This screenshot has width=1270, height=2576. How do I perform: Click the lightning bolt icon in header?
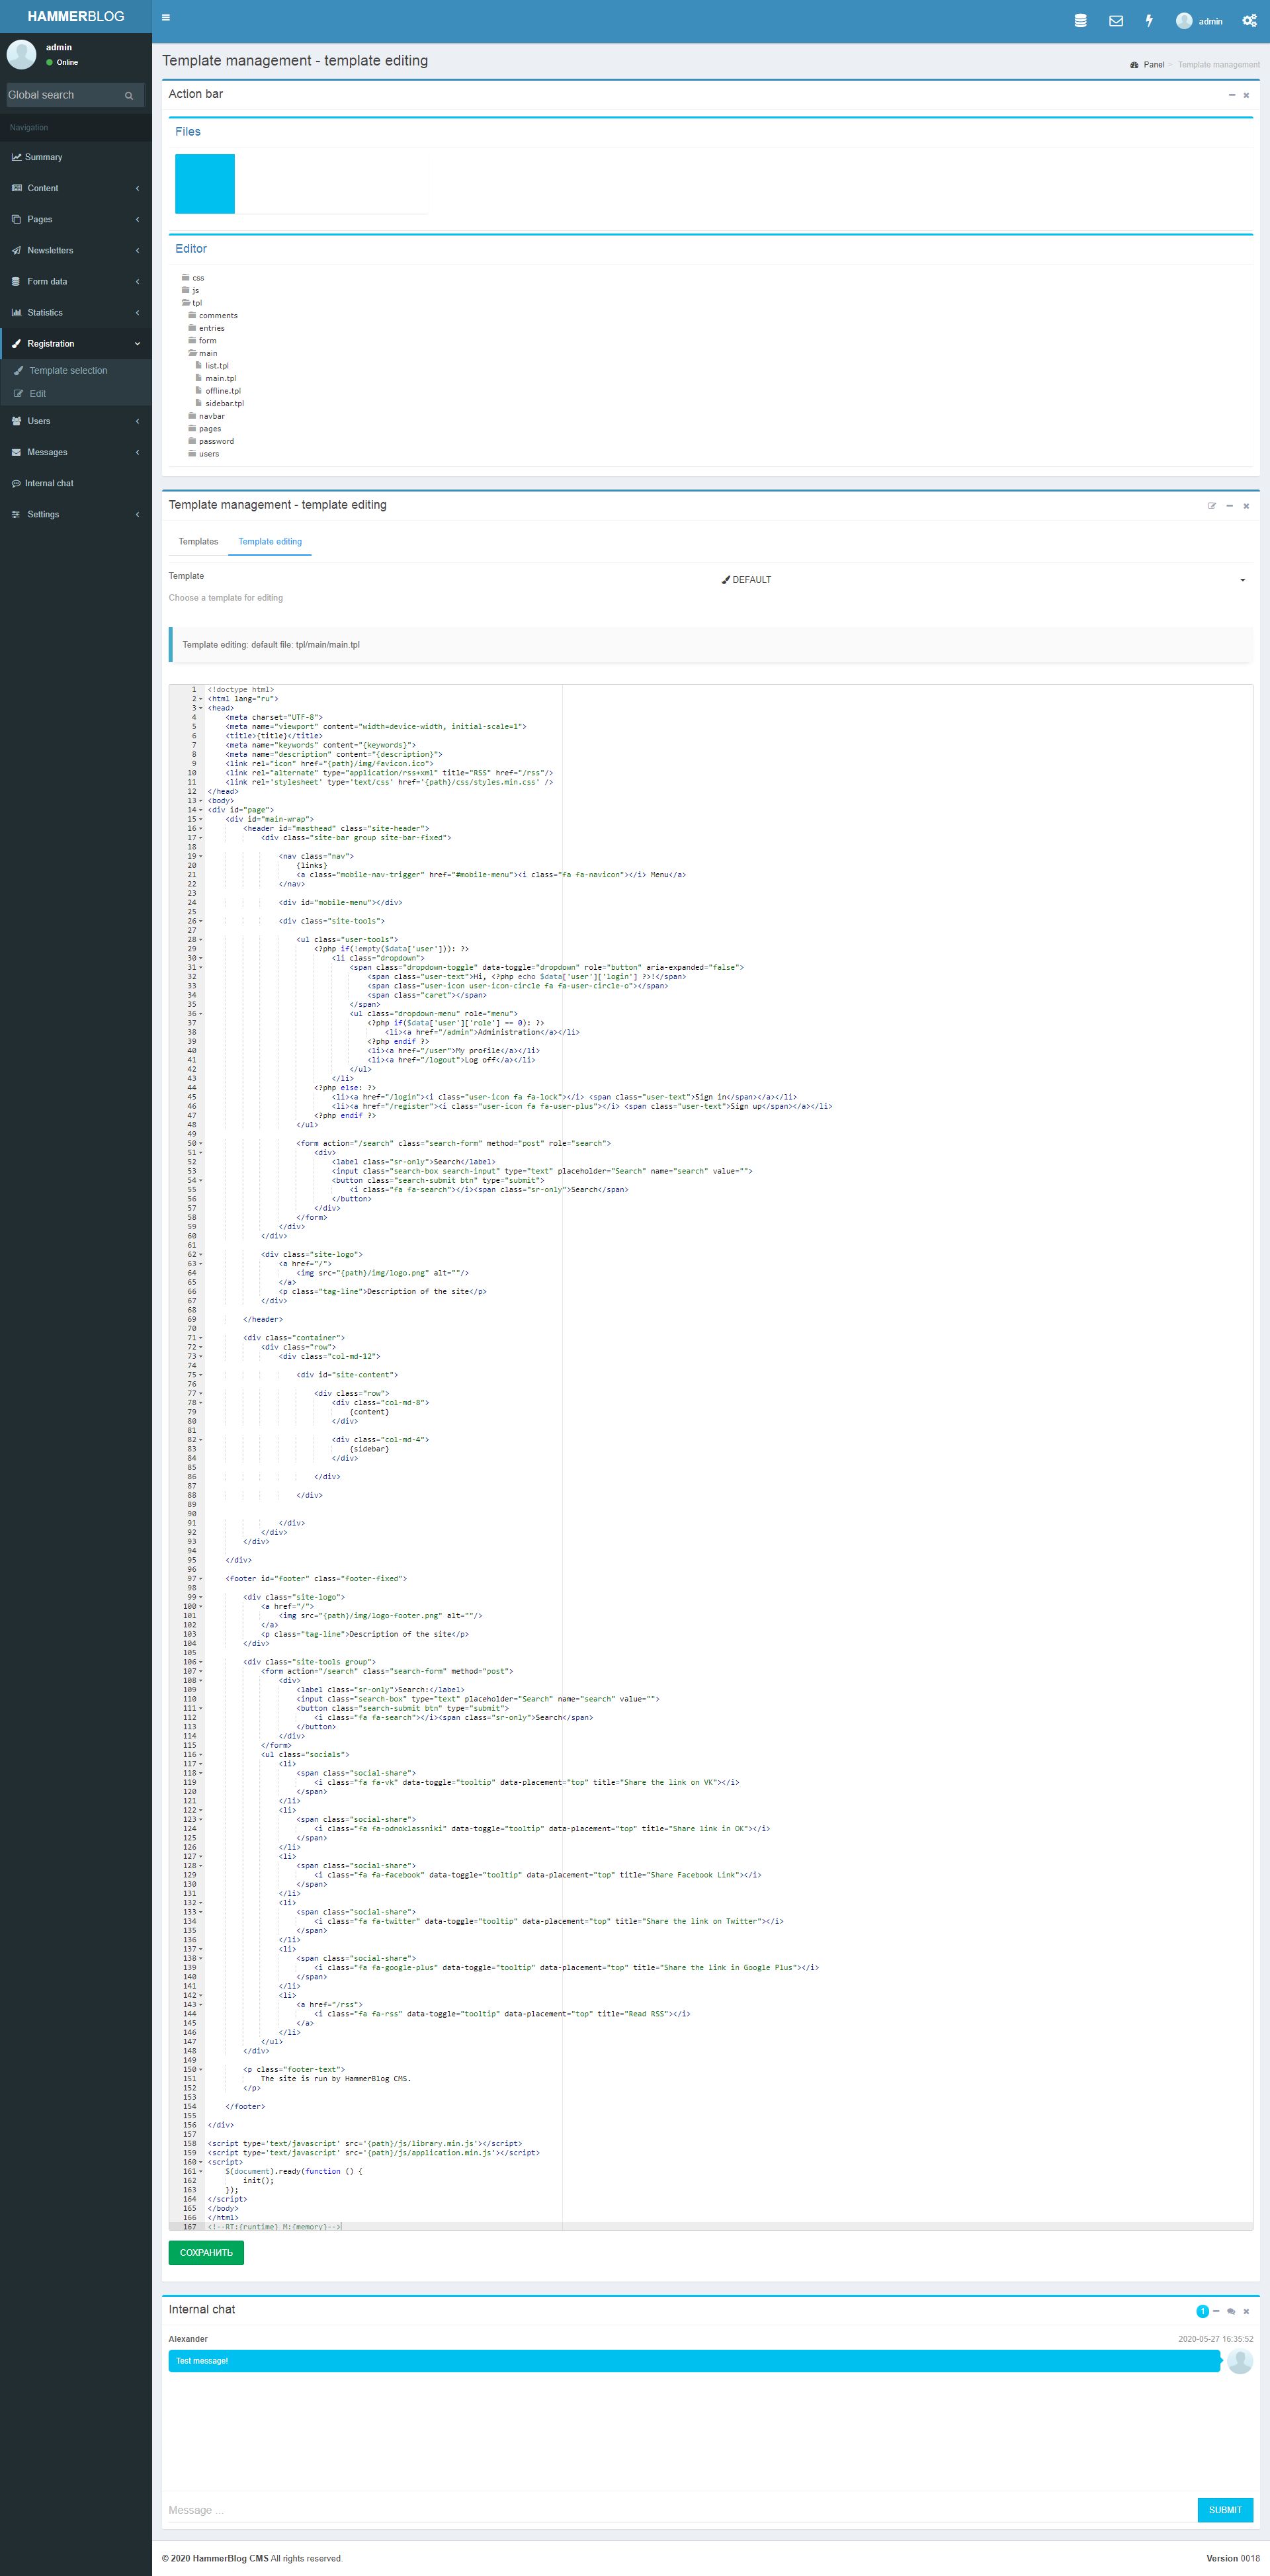point(1149,20)
